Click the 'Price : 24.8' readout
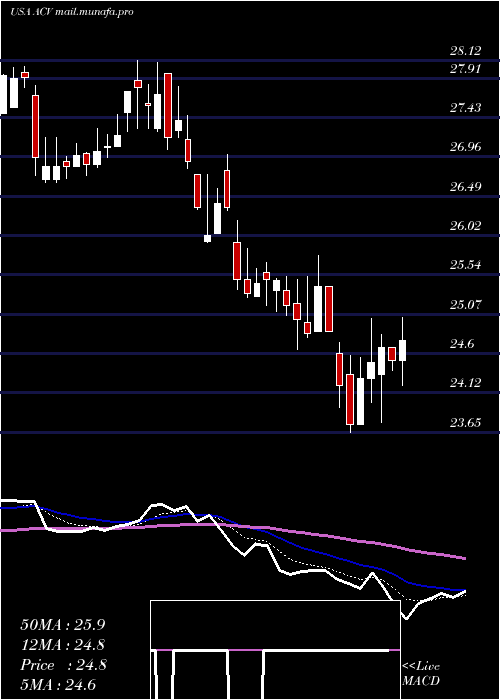The width and height of the screenshot is (500, 700). click(x=63, y=665)
